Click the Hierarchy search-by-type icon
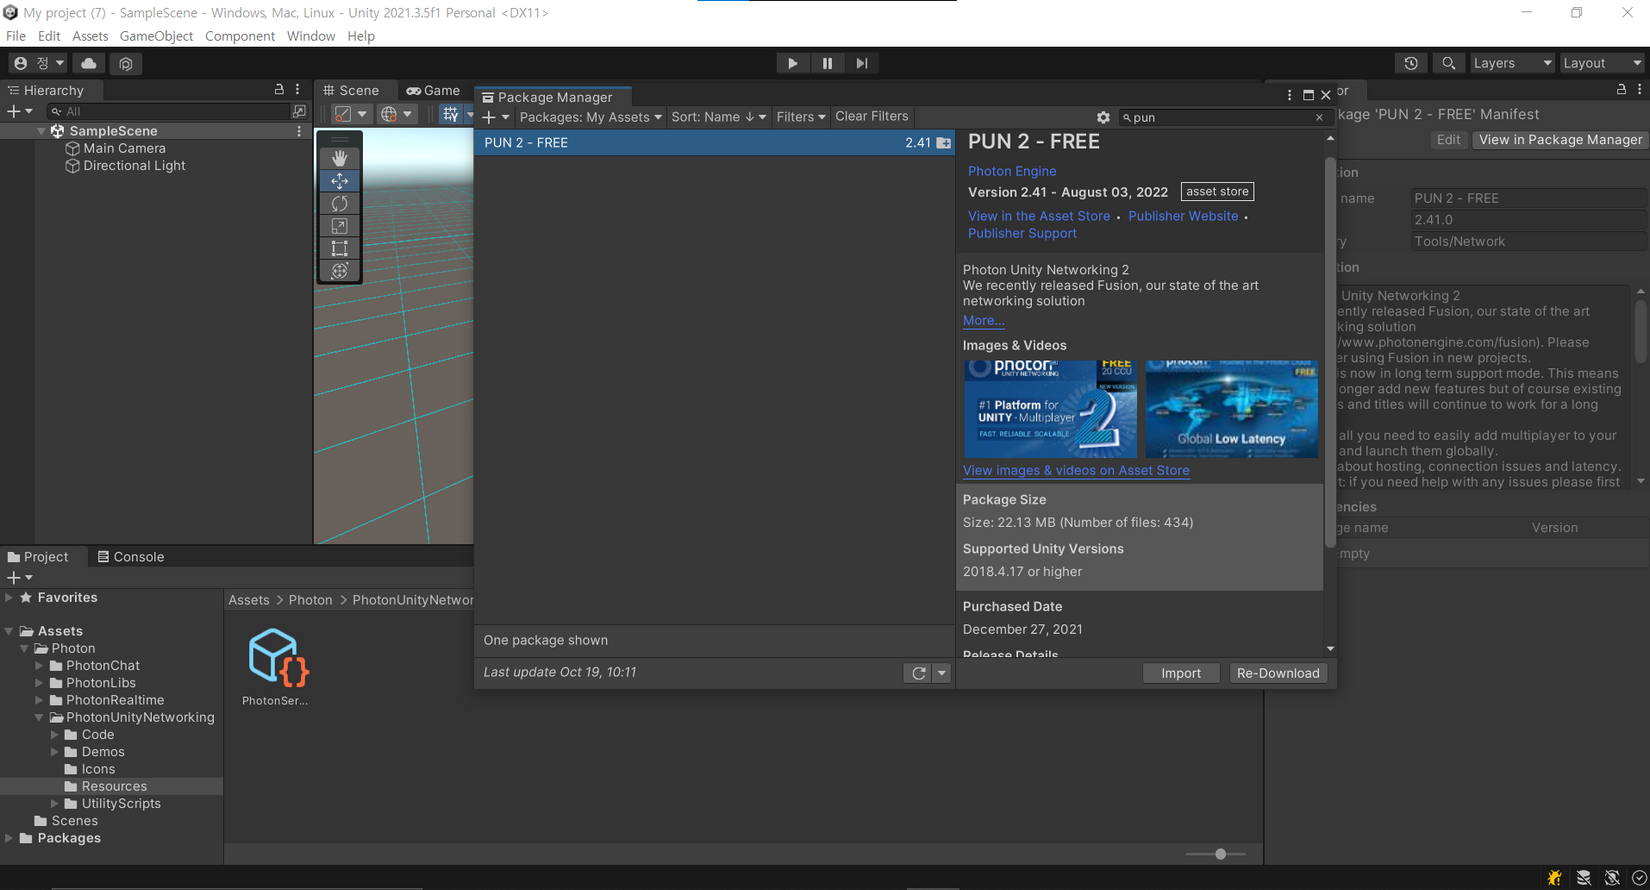This screenshot has width=1650, height=890. click(299, 111)
